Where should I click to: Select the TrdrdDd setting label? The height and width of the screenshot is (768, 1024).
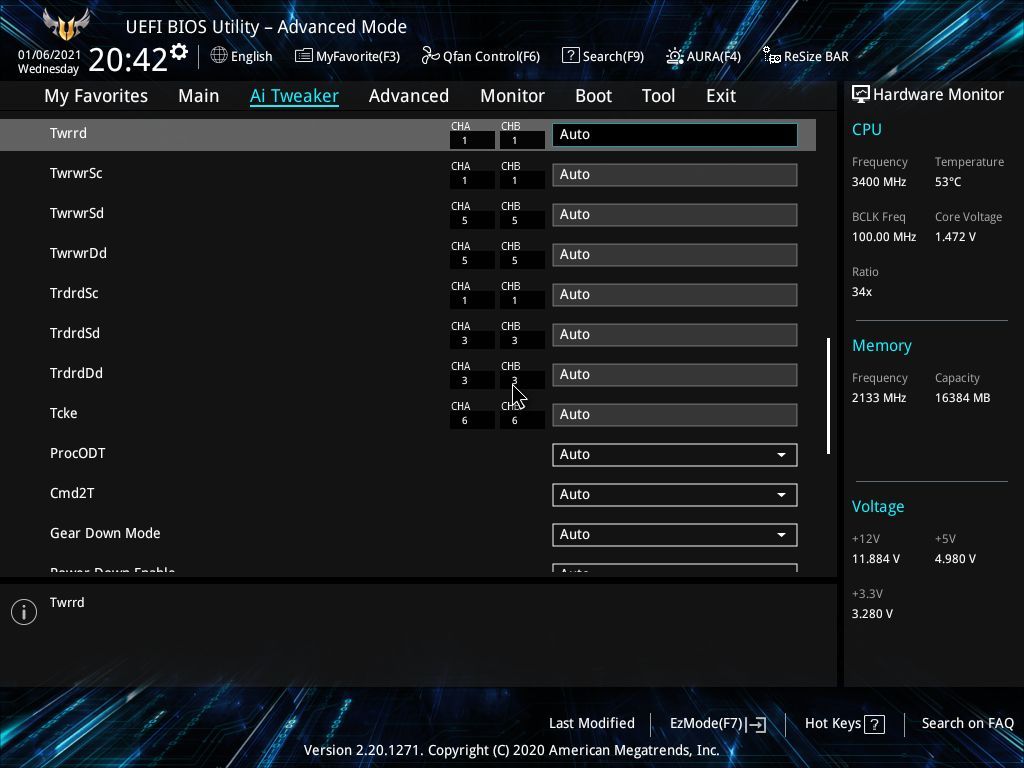pyautogui.click(x=76, y=373)
